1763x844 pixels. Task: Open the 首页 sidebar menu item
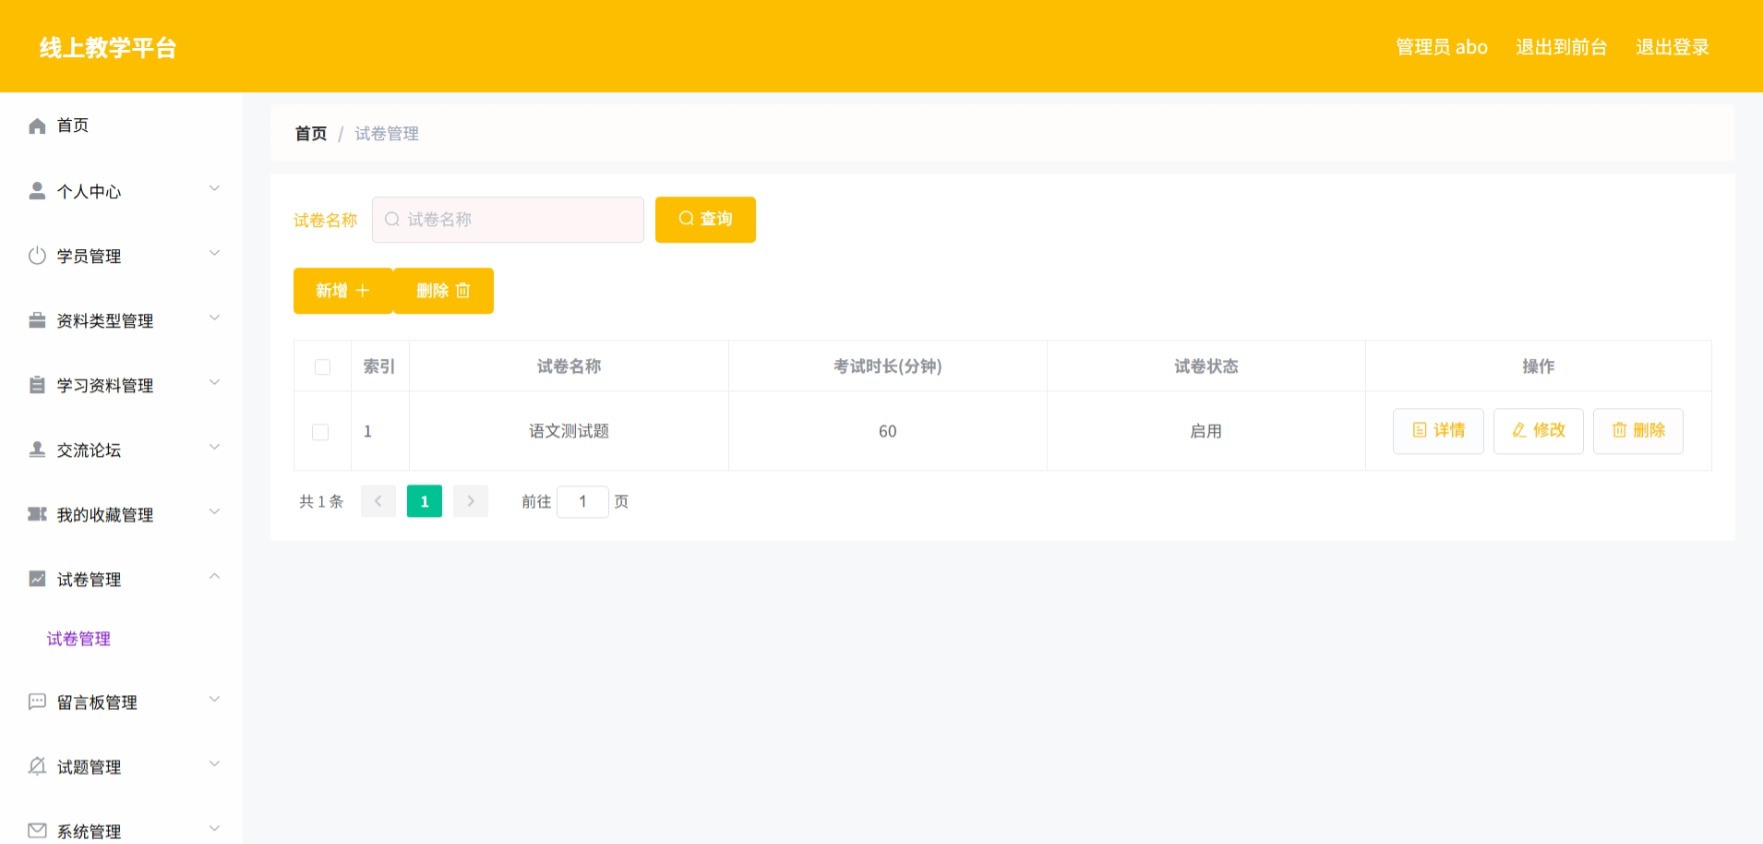(x=121, y=126)
